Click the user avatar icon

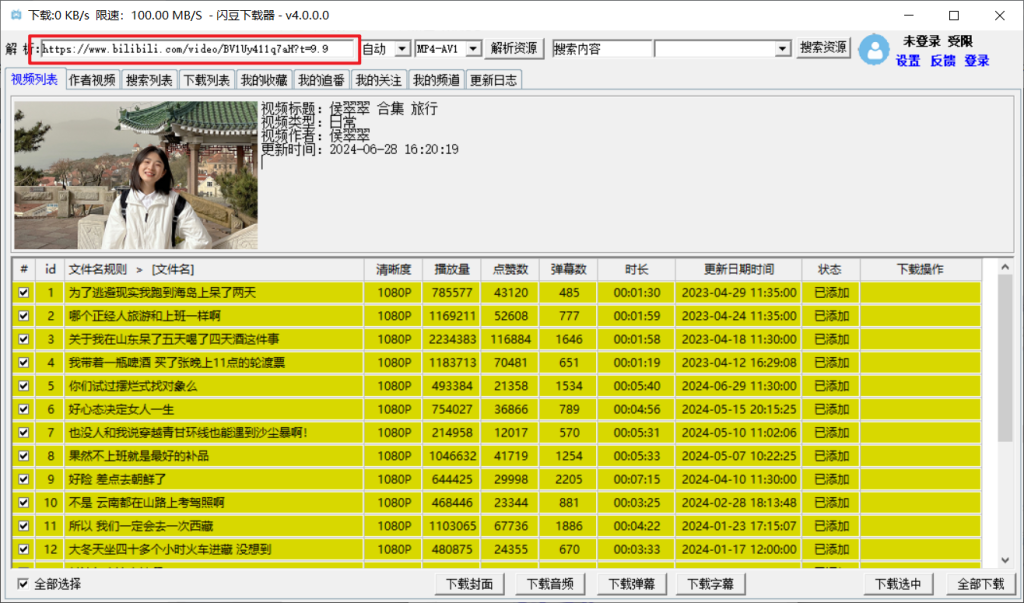874,50
